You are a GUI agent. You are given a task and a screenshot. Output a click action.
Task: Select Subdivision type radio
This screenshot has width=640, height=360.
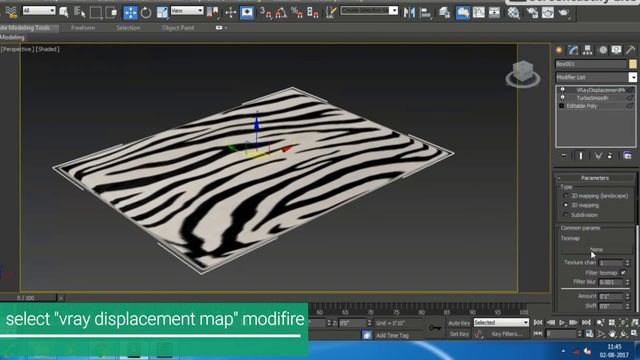click(x=566, y=215)
